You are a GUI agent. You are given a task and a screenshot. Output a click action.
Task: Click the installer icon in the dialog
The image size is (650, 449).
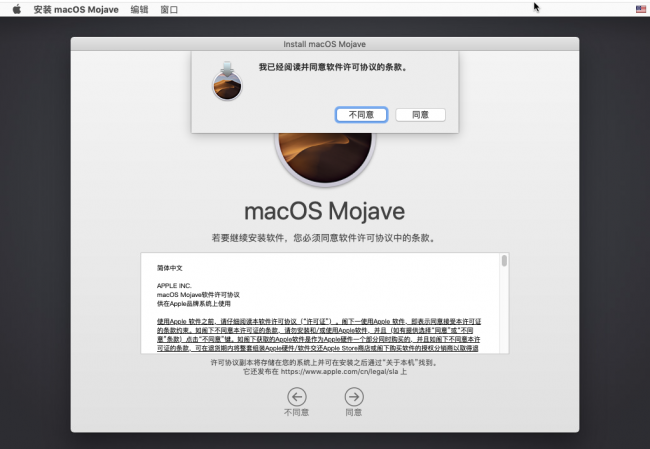coord(227,81)
